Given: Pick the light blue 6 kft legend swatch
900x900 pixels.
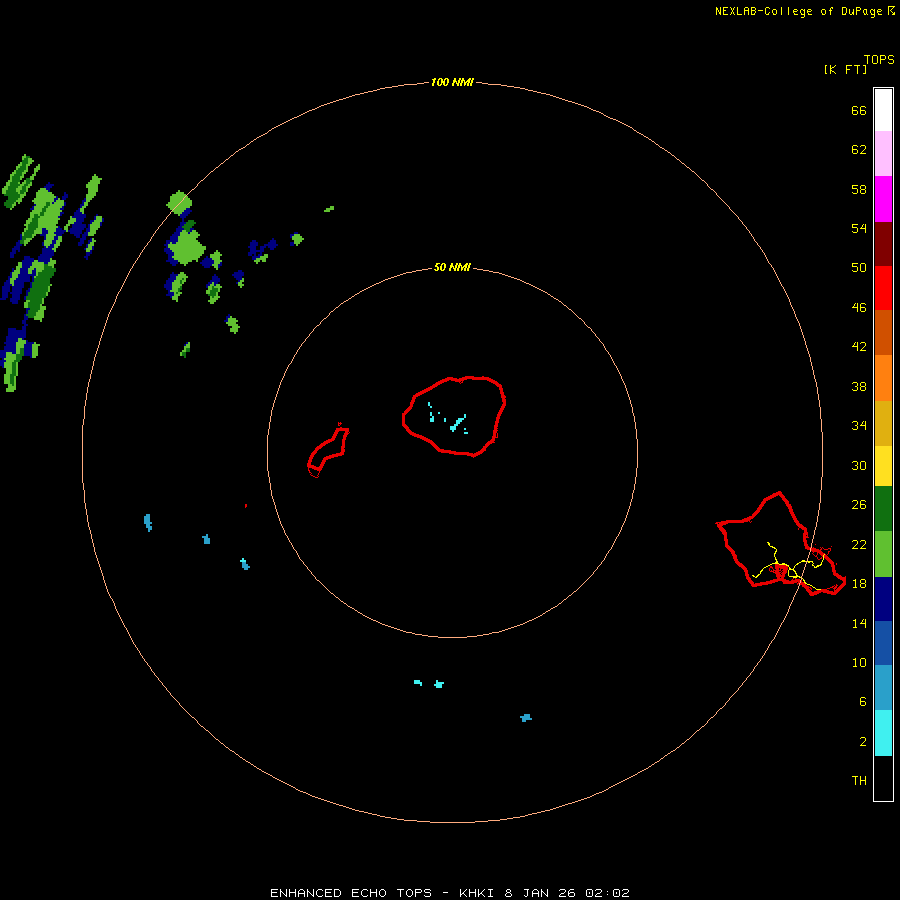Looking at the screenshot, I should (x=883, y=688).
